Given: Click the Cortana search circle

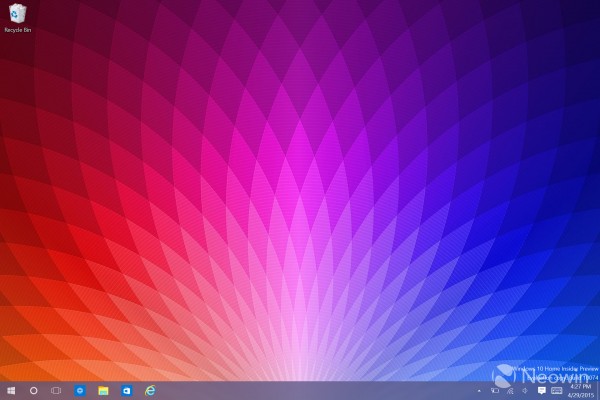Looking at the screenshot, I should pos(33,390).
